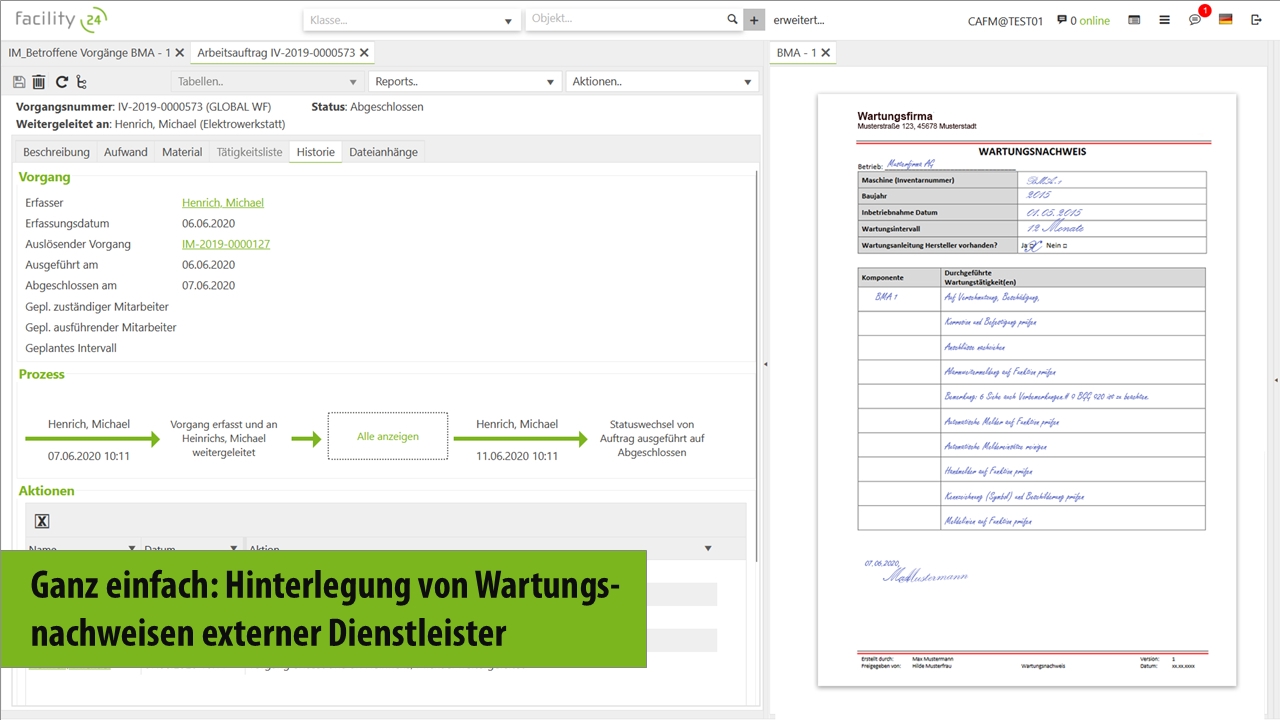Expand the side panel at the right edge arrow
The height and width of the screenshot is (720, 1280).
pyautogui.click(x=1276, y=380)
